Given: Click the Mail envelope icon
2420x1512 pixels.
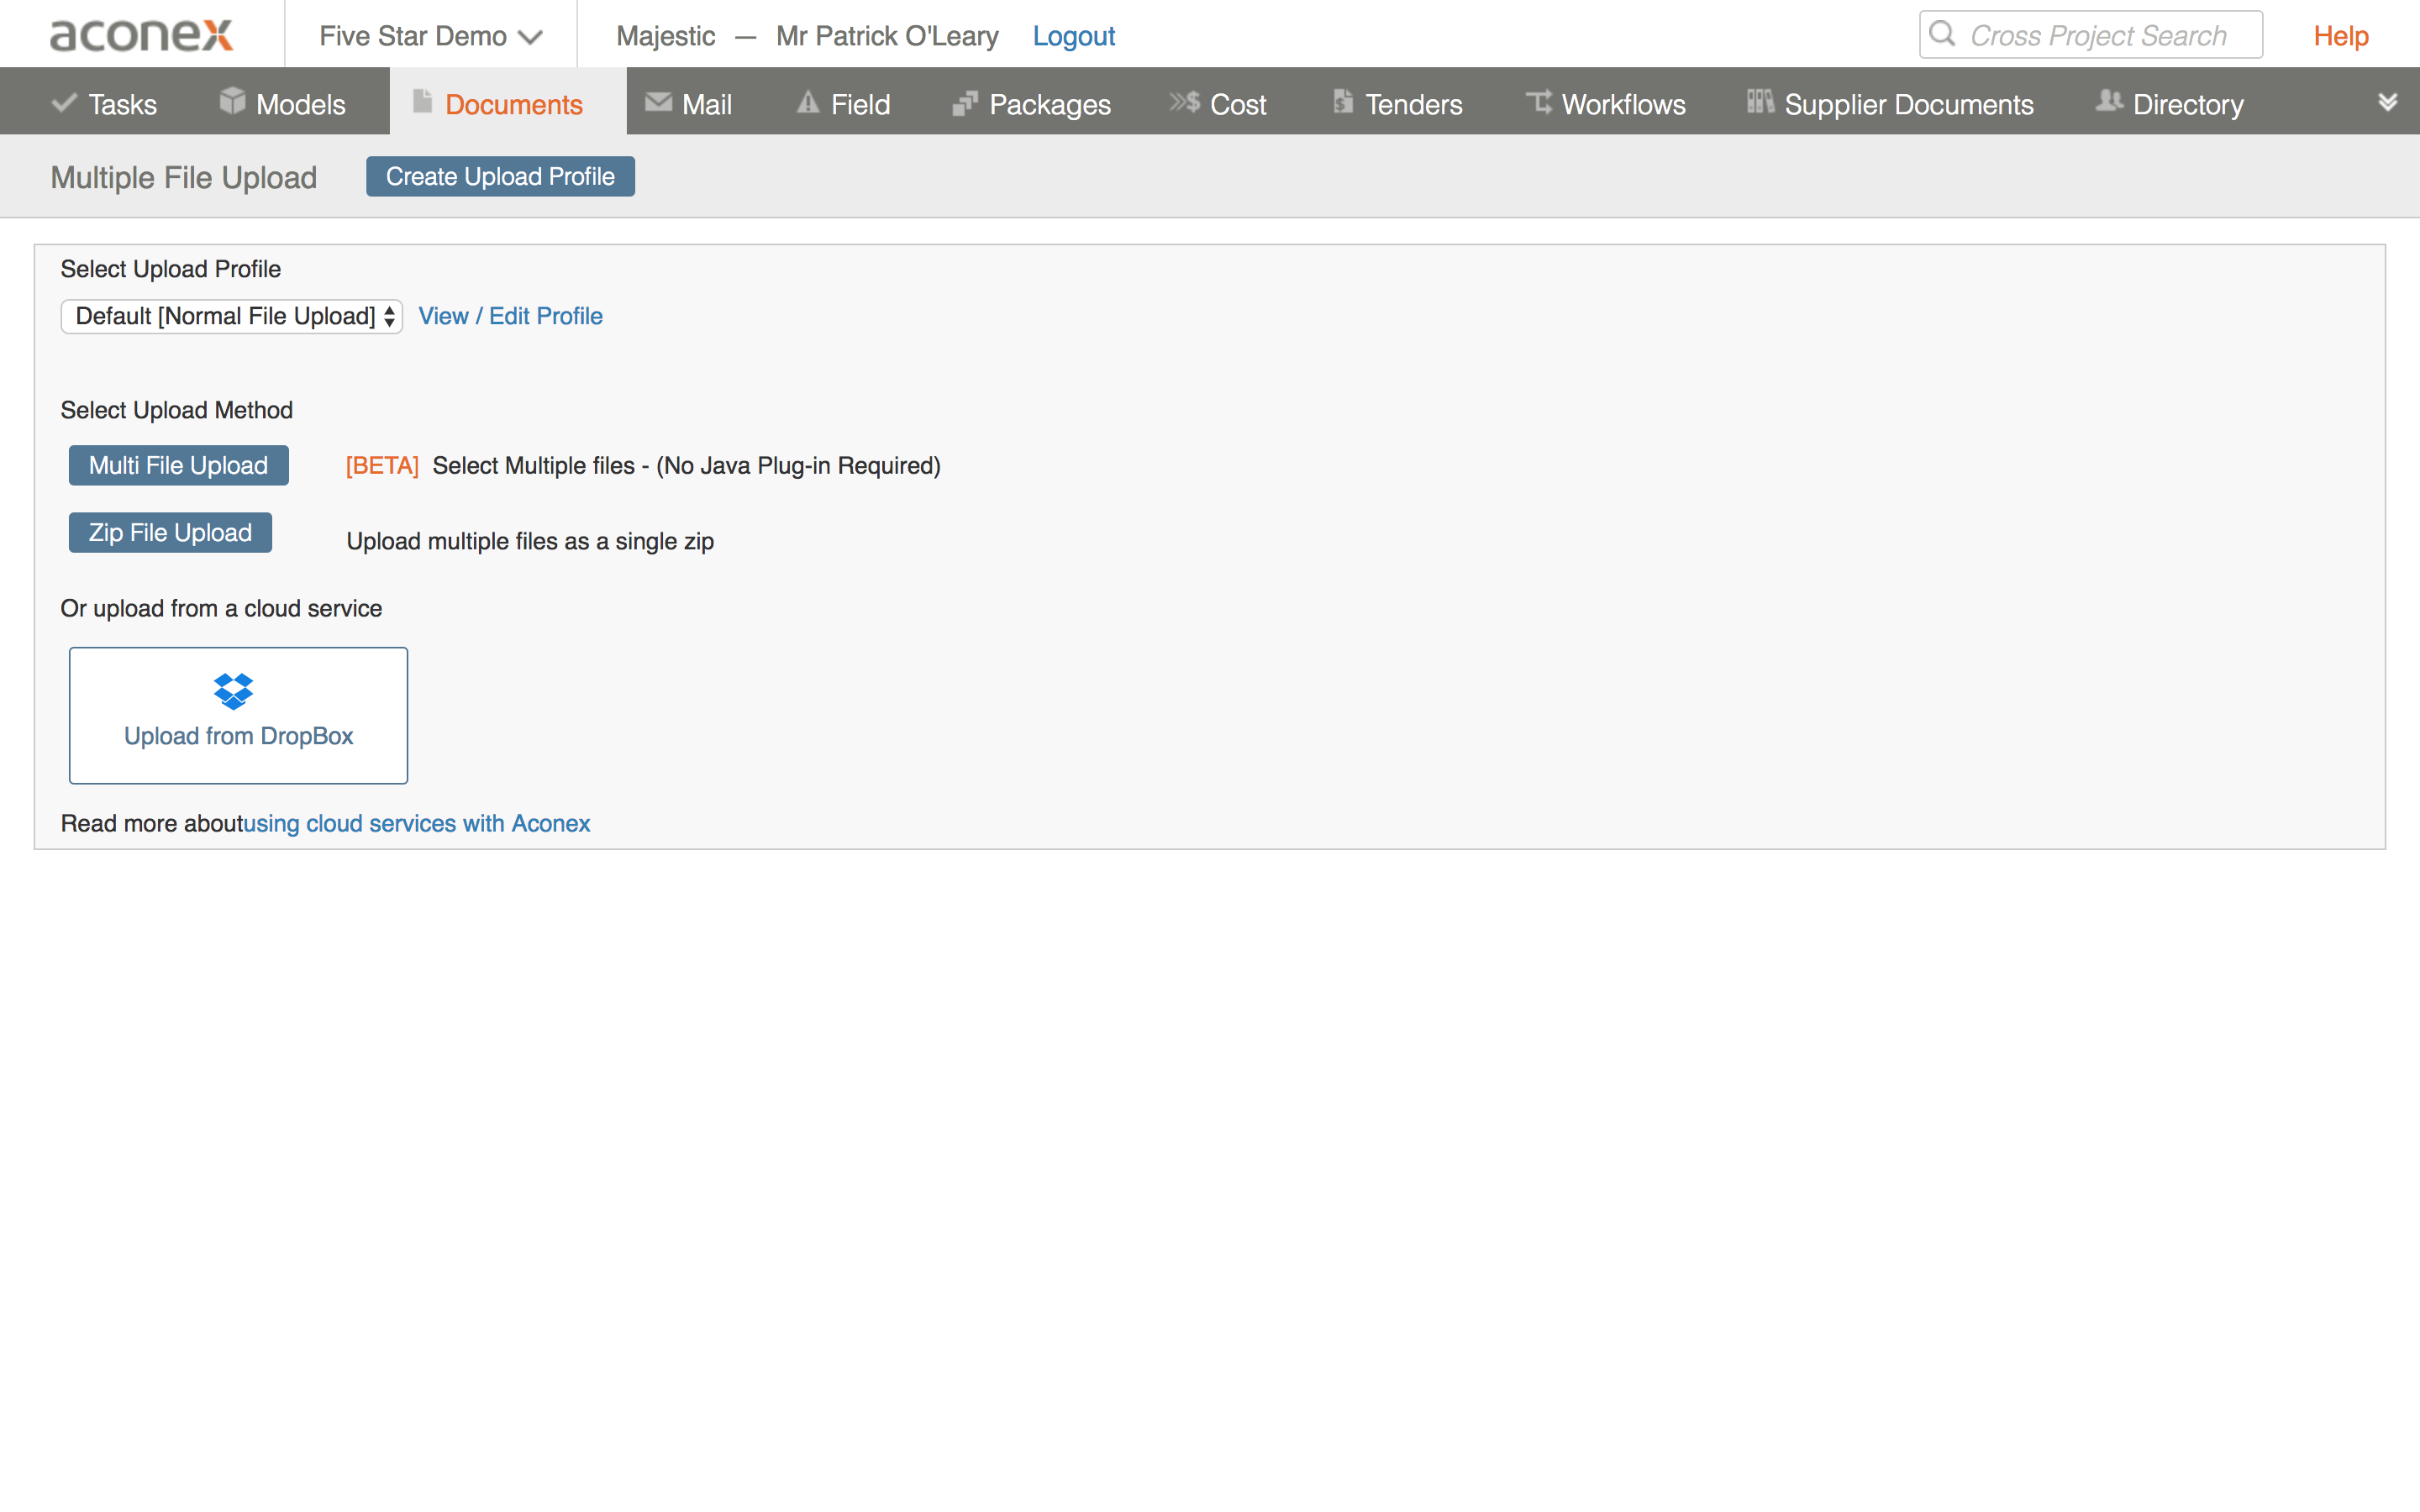Looking at the screenshot, I should click(658, 102).
